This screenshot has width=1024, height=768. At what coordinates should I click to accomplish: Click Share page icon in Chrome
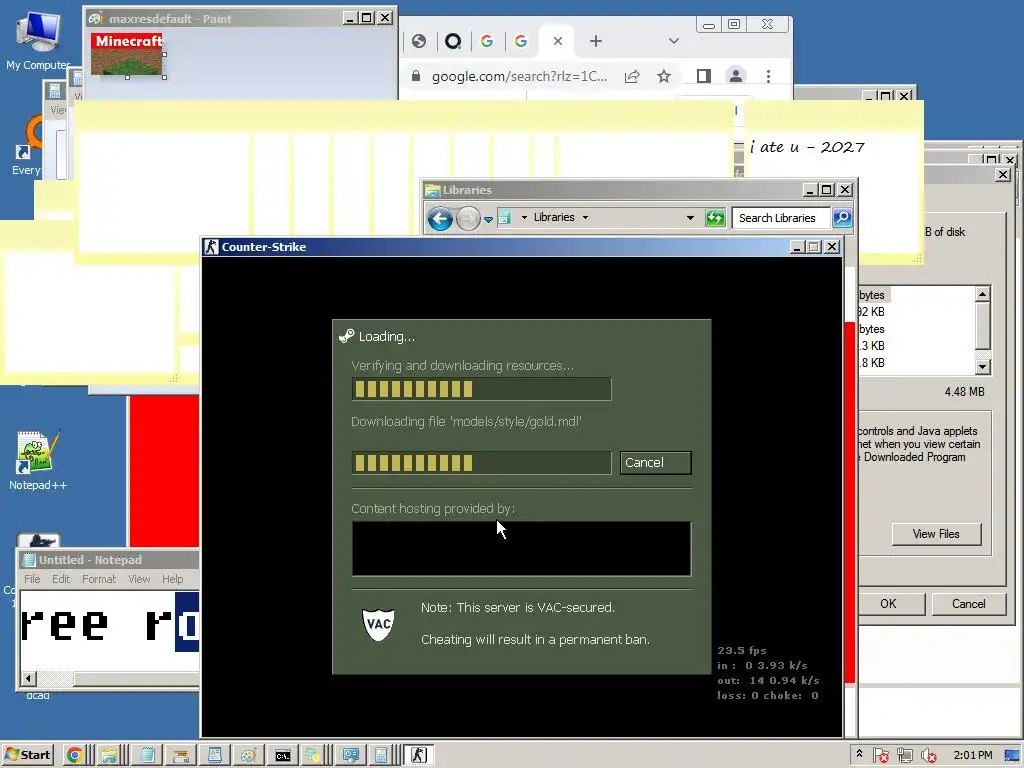coord(632,76)
